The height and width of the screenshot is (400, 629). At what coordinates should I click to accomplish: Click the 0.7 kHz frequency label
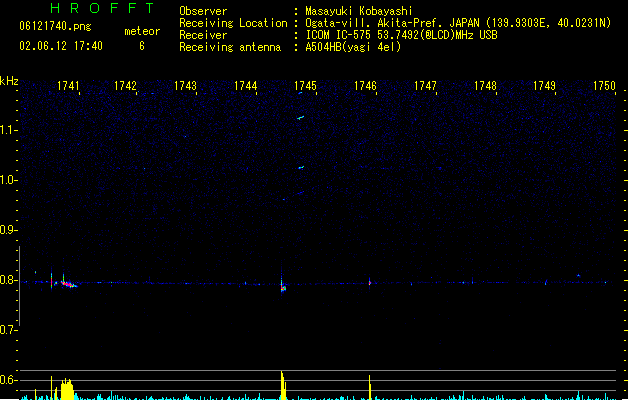click(x=8, y=330)
